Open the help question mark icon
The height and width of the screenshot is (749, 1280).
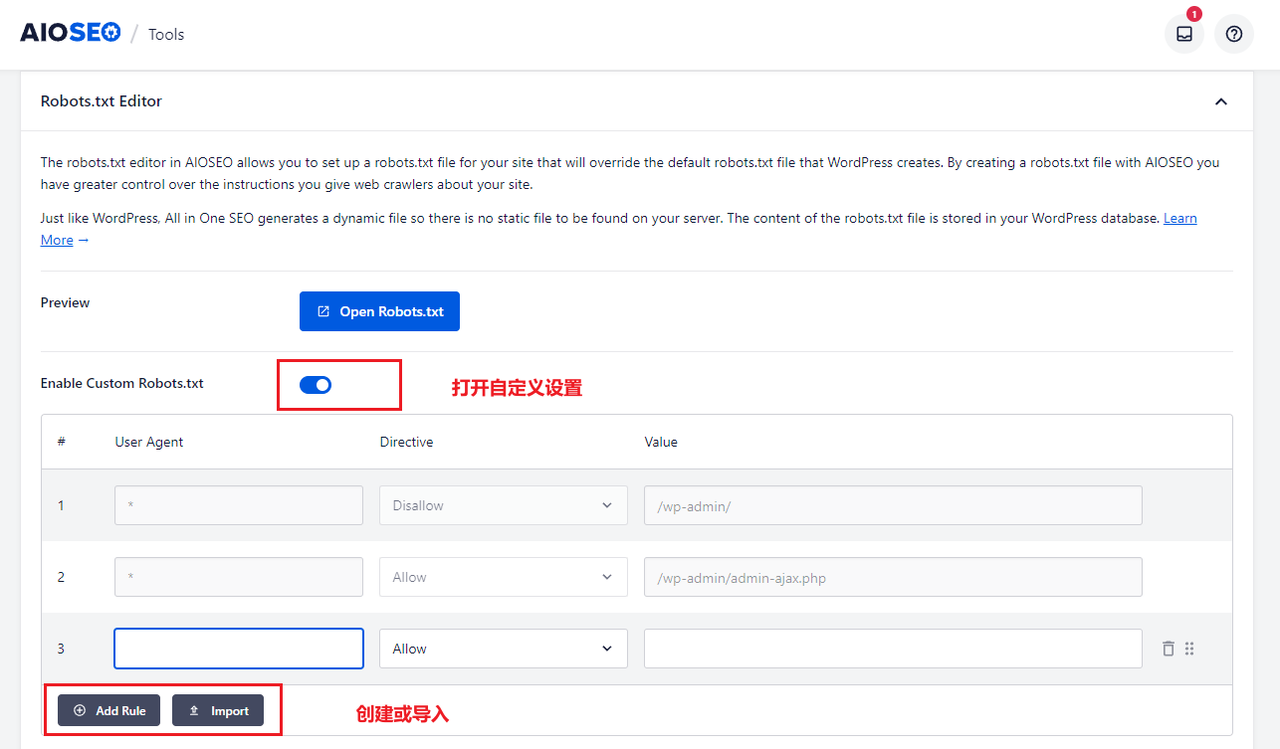[1234, 34]
